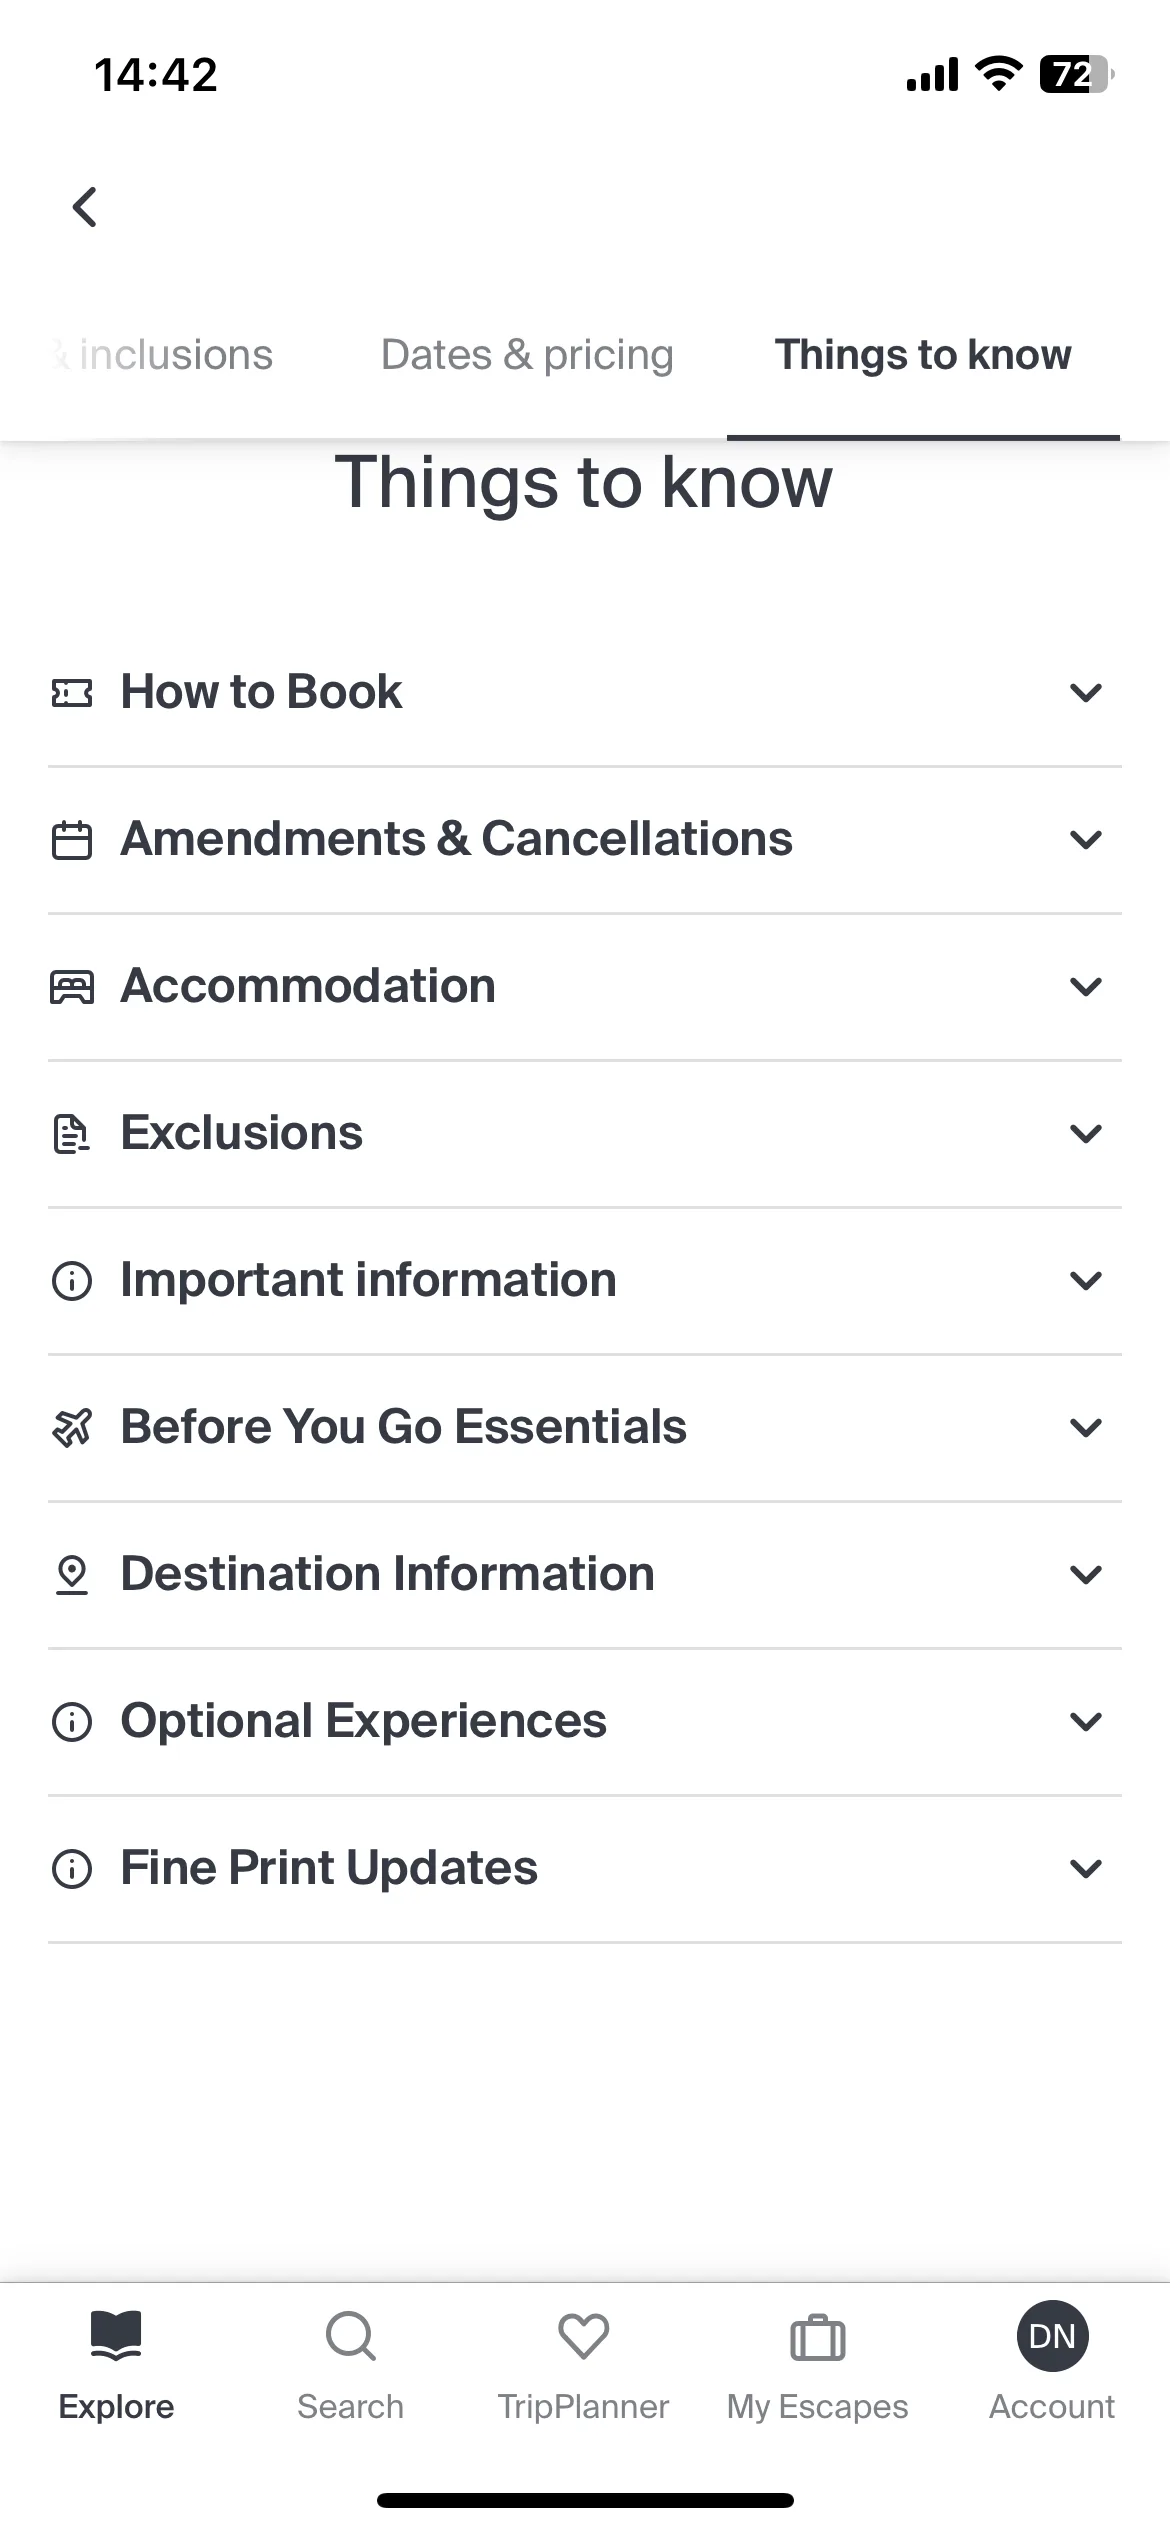Image resolution: width=1170 pixels, height=2532 pixels.
Task: Open the Search magnifier icon
Action: [351, 2336]
